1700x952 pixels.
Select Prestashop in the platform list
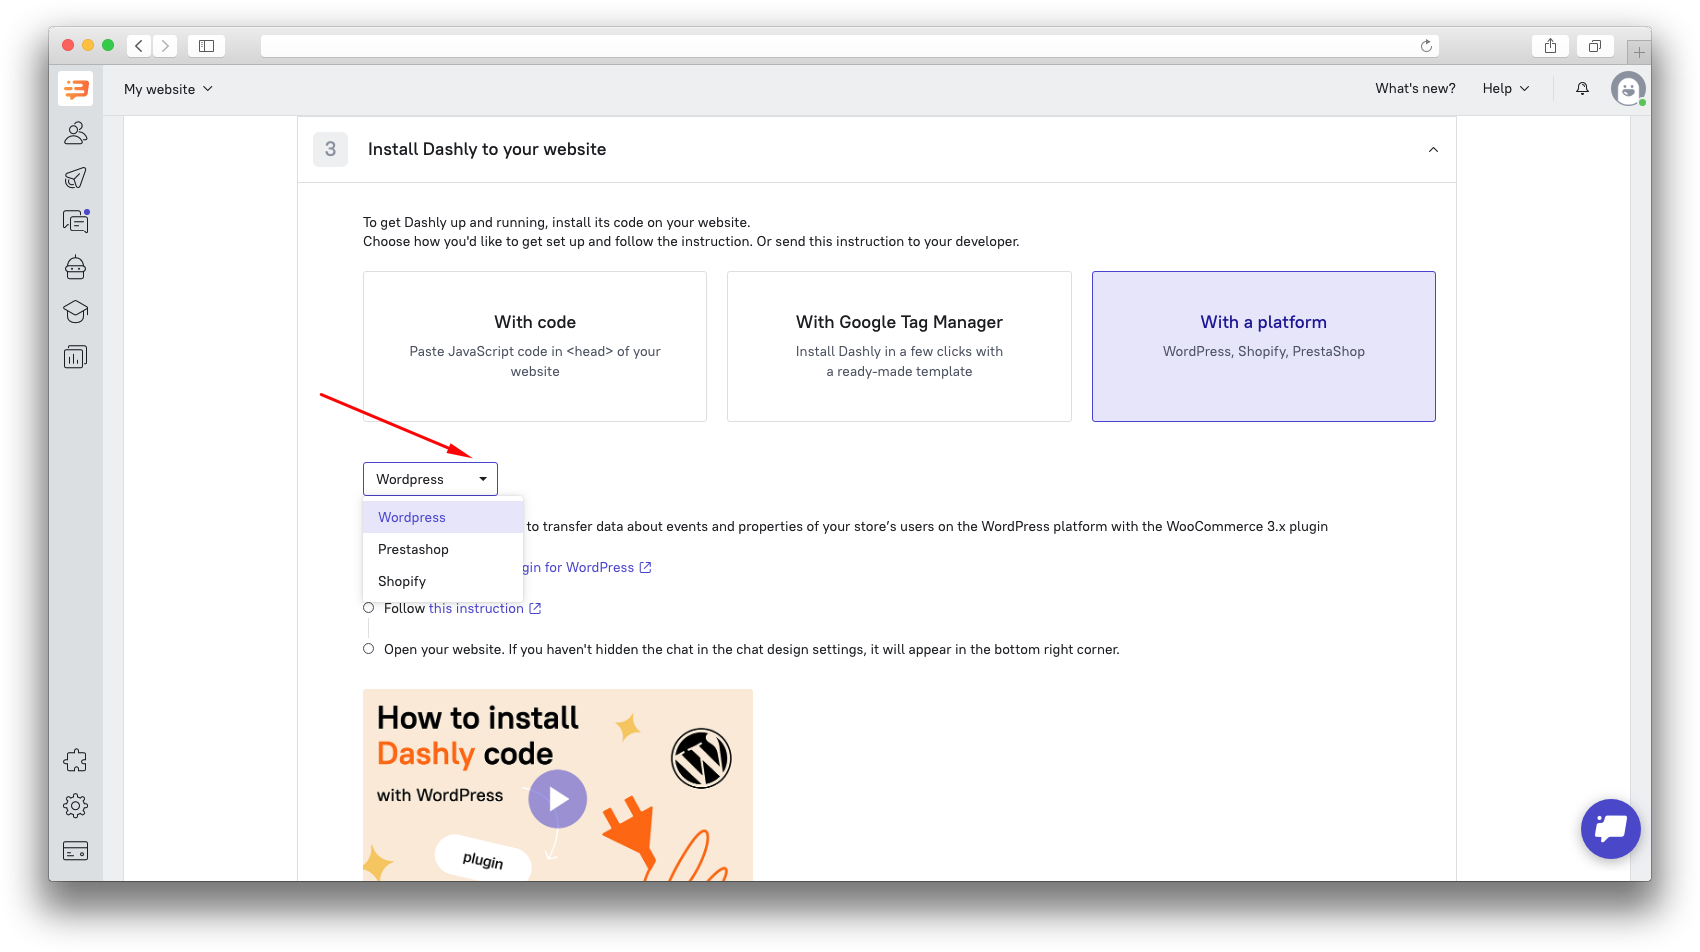point(443,549)
